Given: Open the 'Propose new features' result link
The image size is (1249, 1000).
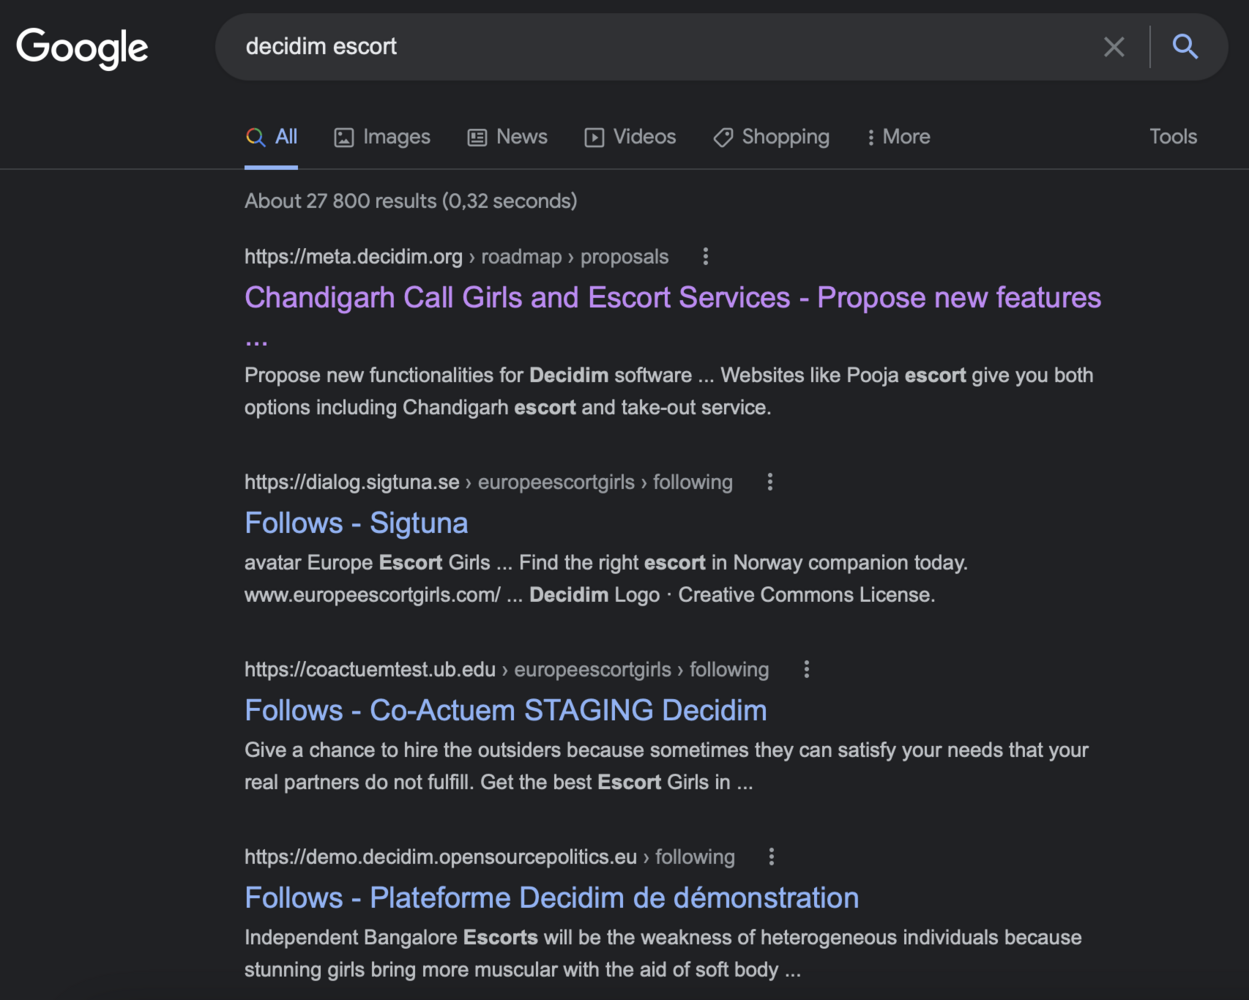Looking at the screenshot, I should coord(672,298).
